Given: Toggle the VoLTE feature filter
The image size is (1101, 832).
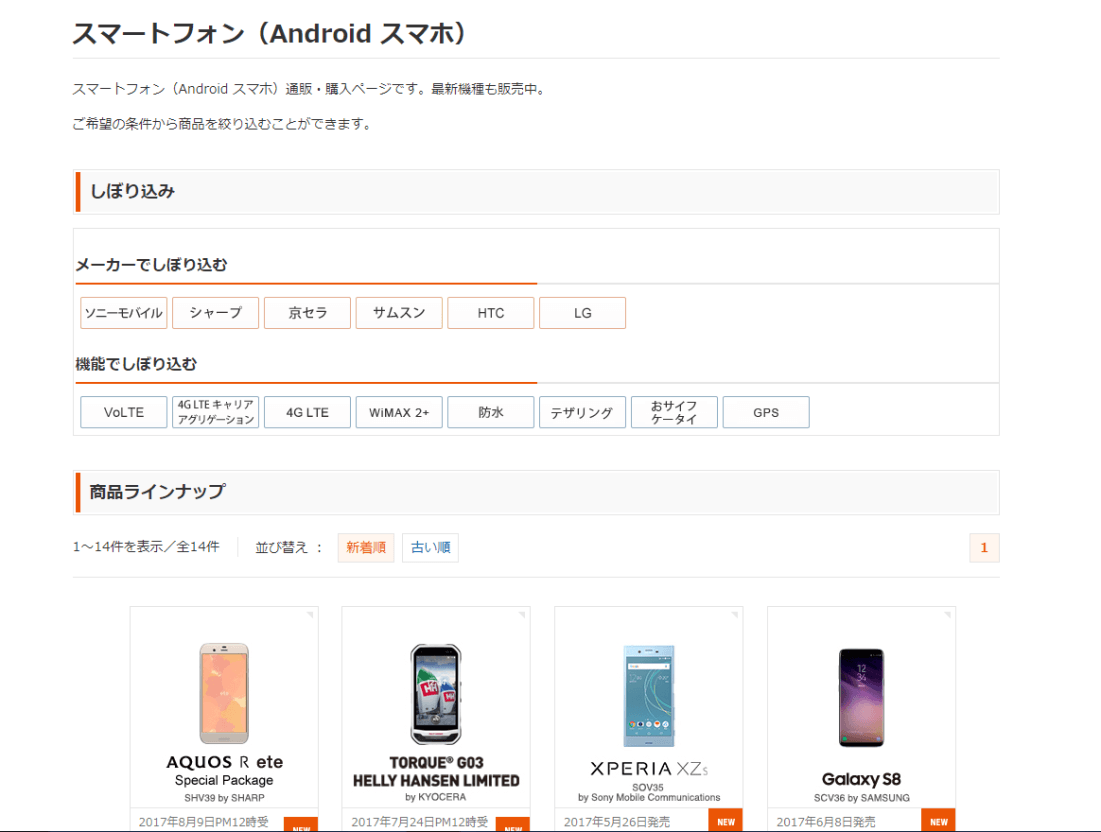Looking at the screenshot, I should (x=124, y=412).
